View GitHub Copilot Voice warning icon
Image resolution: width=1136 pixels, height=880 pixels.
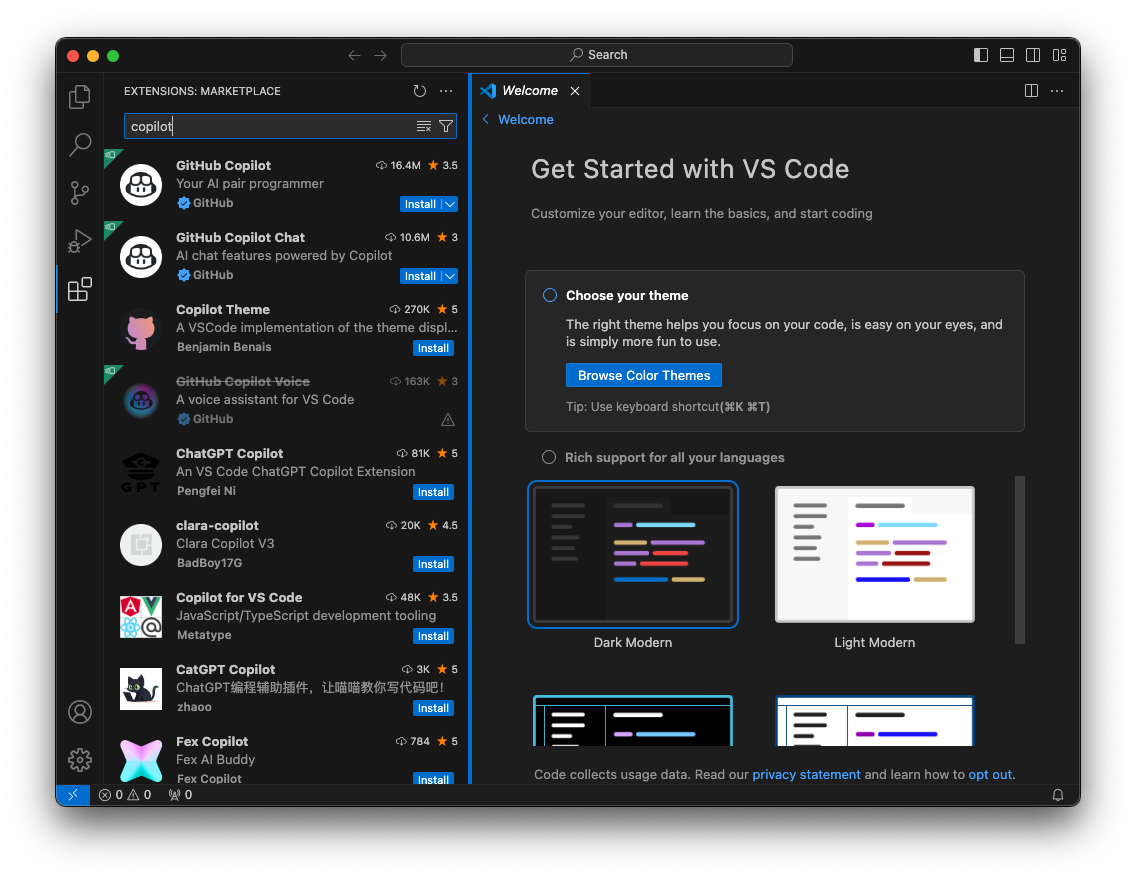(448, 419)
